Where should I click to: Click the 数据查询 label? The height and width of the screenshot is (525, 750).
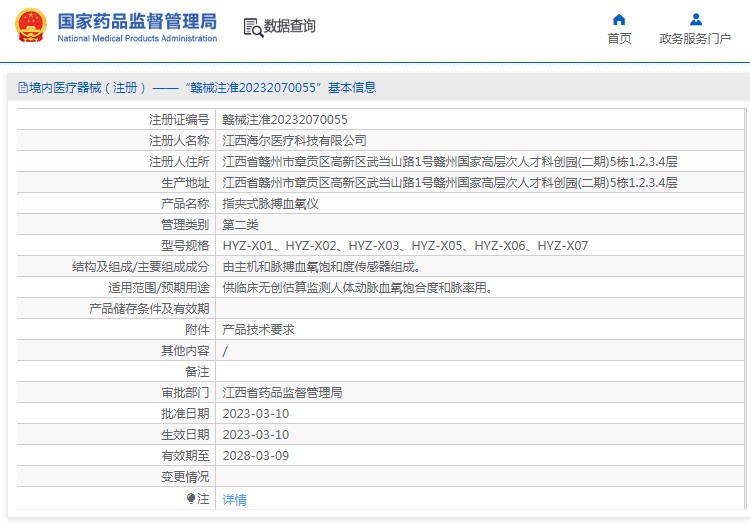tap(289, 26)
